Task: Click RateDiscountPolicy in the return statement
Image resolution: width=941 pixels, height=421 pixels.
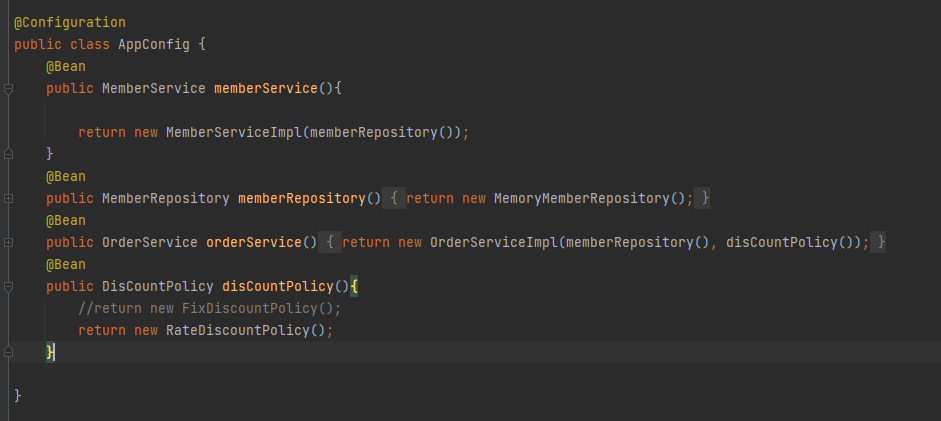Action: pos(238,331)
